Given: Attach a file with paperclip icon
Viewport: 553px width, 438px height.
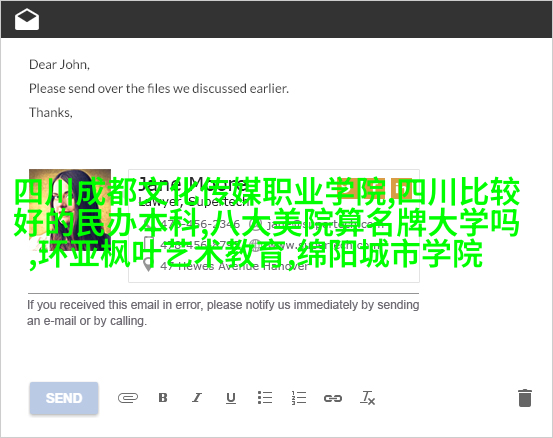Looking at the screenshot, I should pos(128,398).
